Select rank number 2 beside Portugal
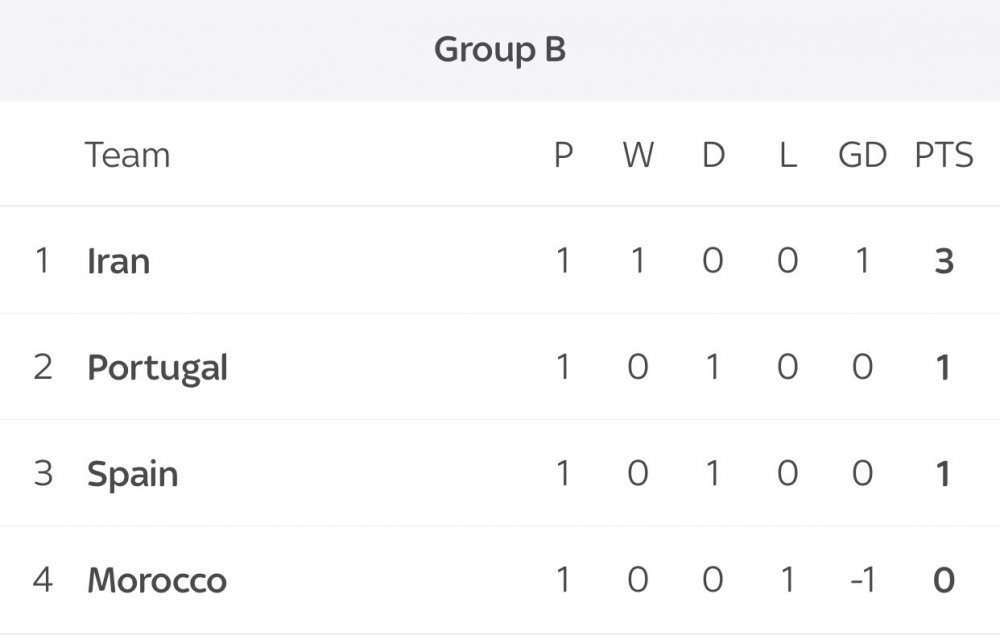 (42, 368)
